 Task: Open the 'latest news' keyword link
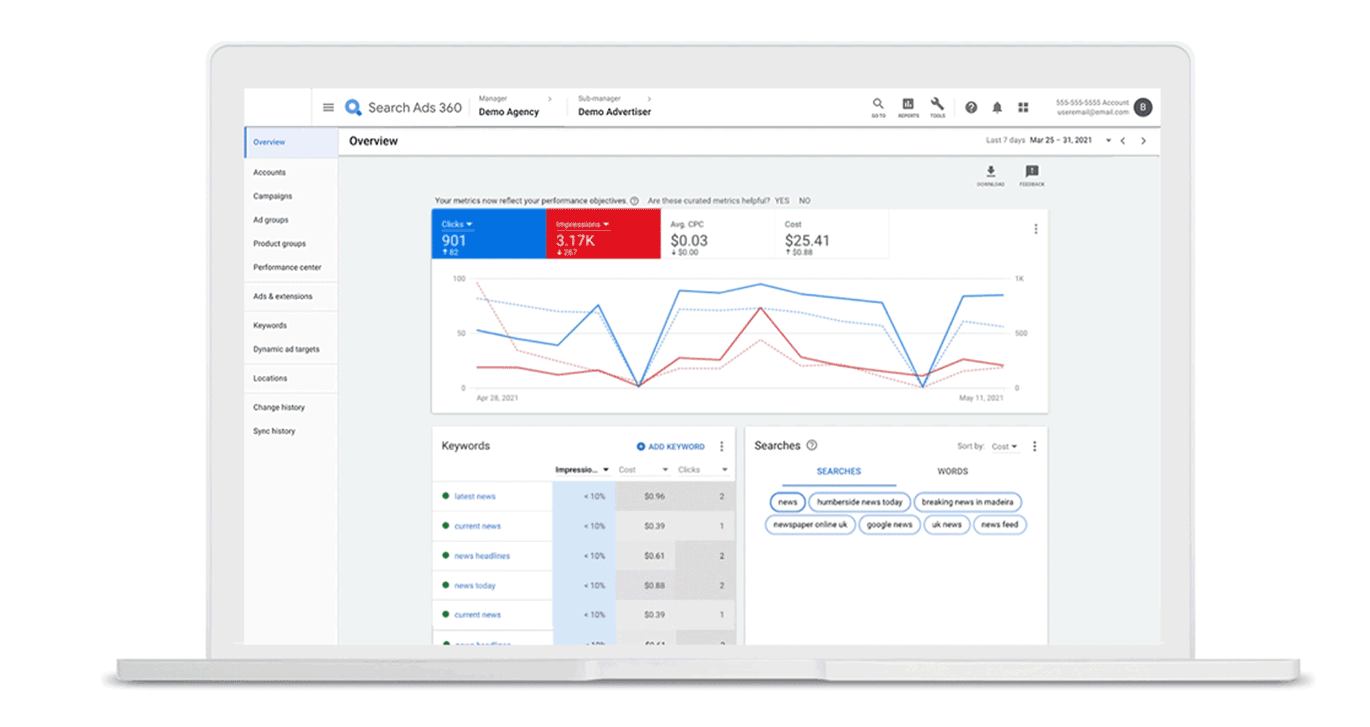point(475,497)
